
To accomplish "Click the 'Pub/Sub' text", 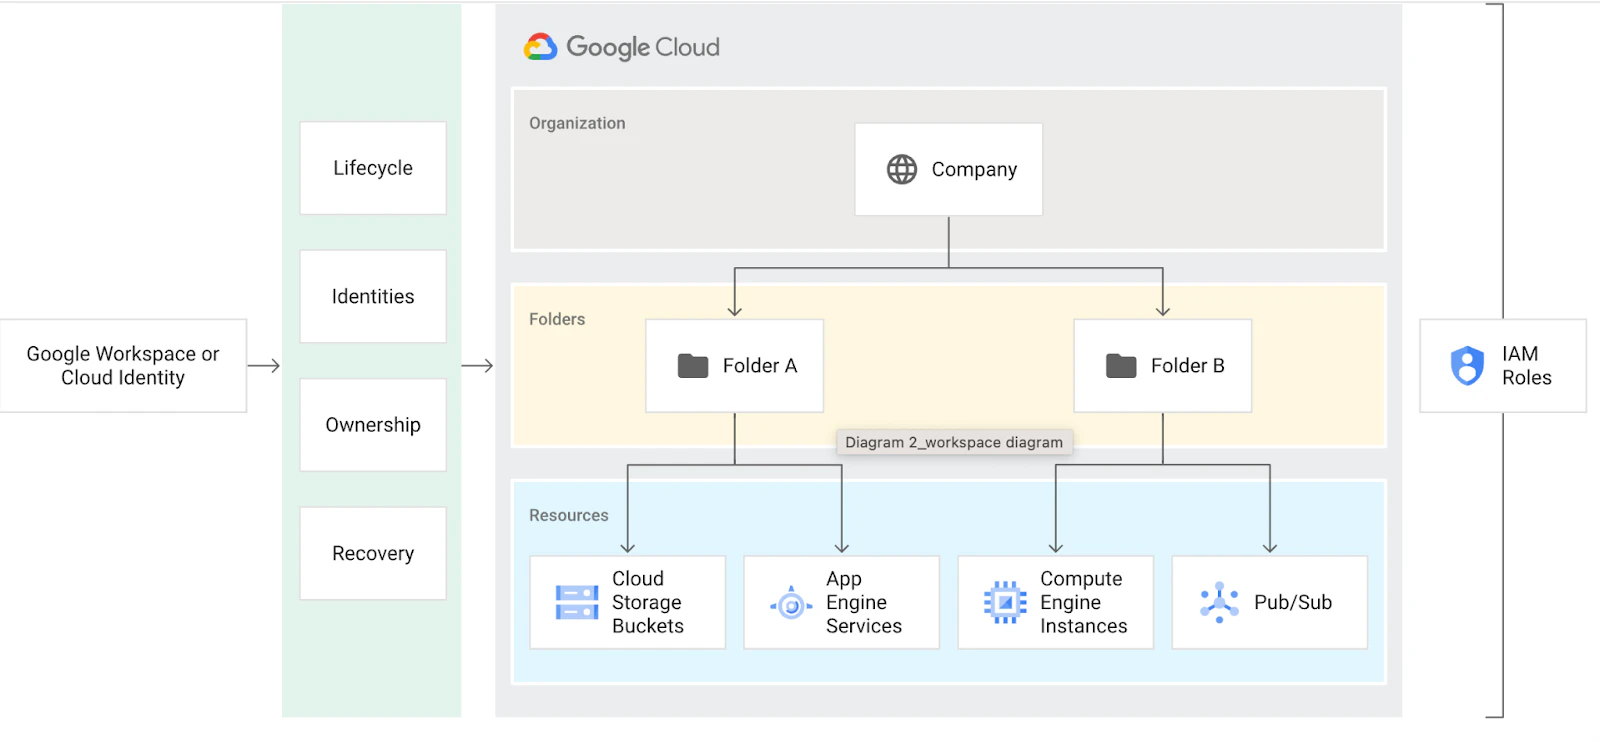I will click(x=1293, y=602).
